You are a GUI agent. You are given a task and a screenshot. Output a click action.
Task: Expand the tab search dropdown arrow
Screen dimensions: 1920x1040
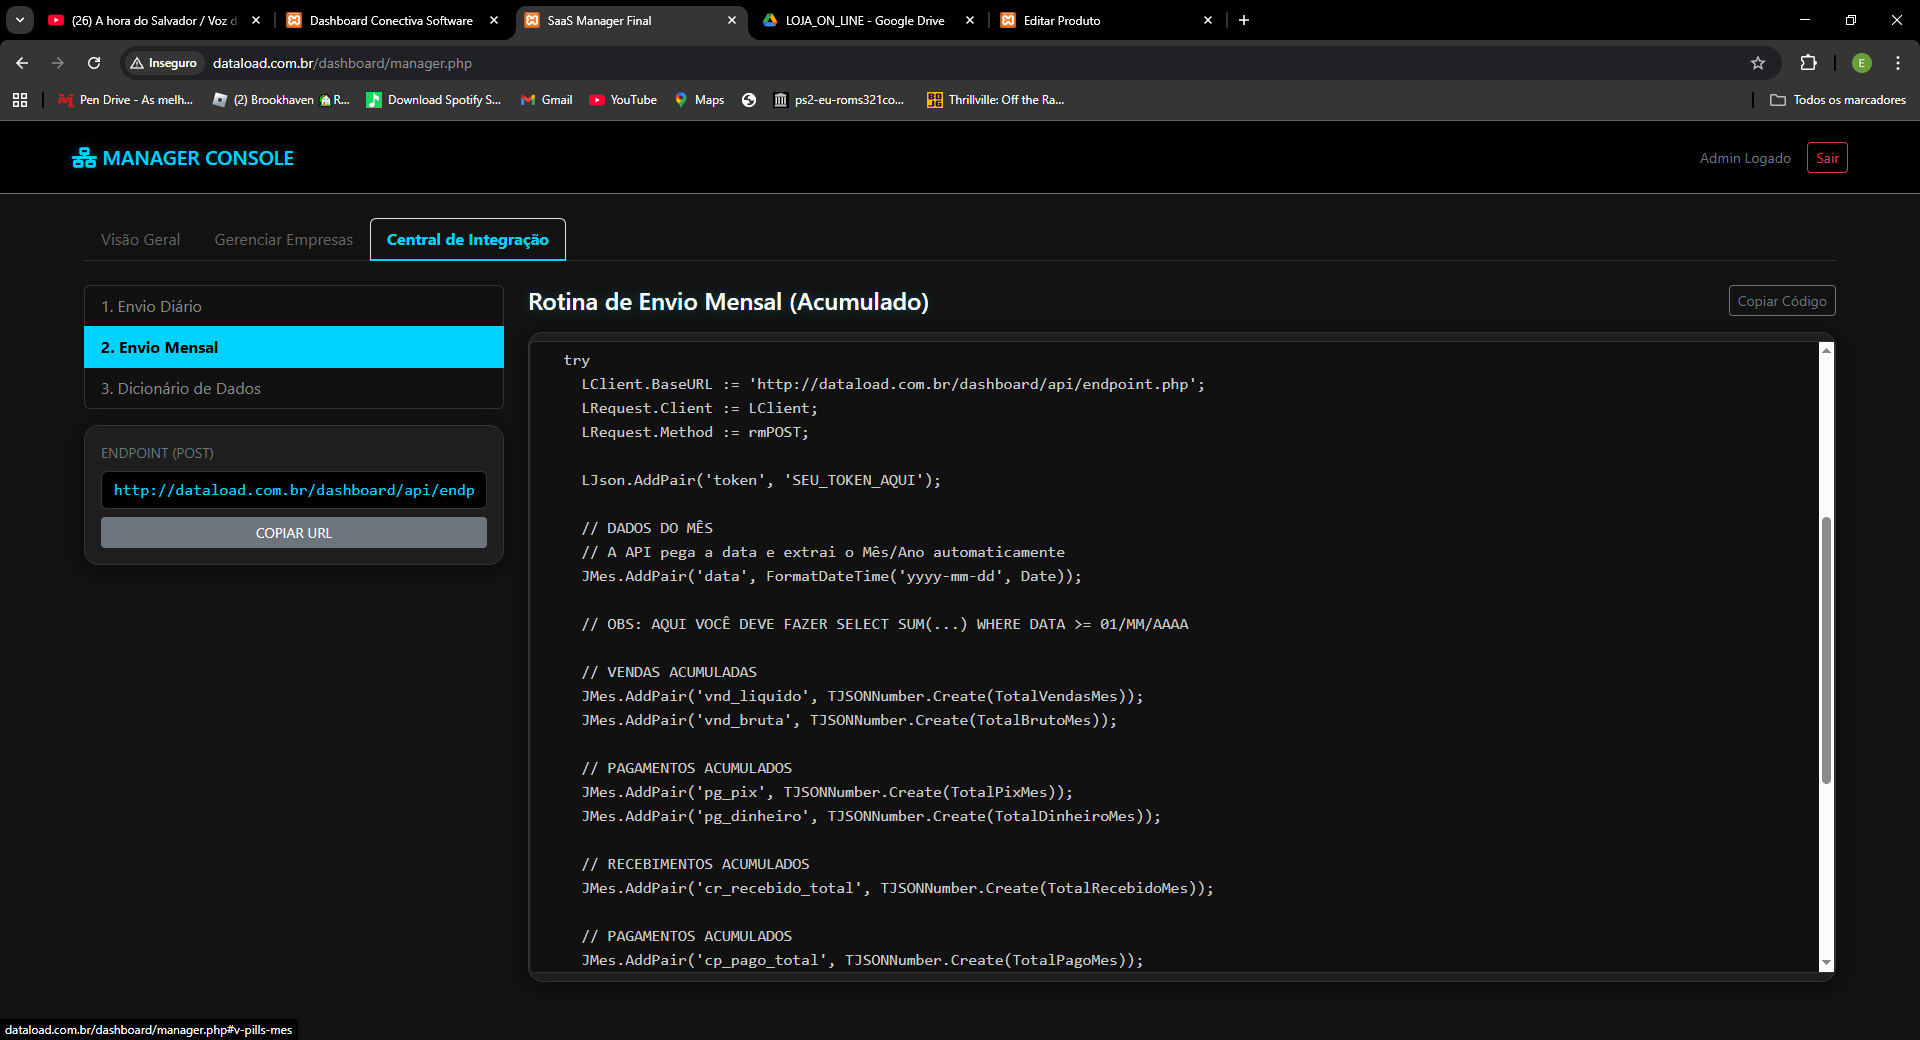[x=20, y=20]
